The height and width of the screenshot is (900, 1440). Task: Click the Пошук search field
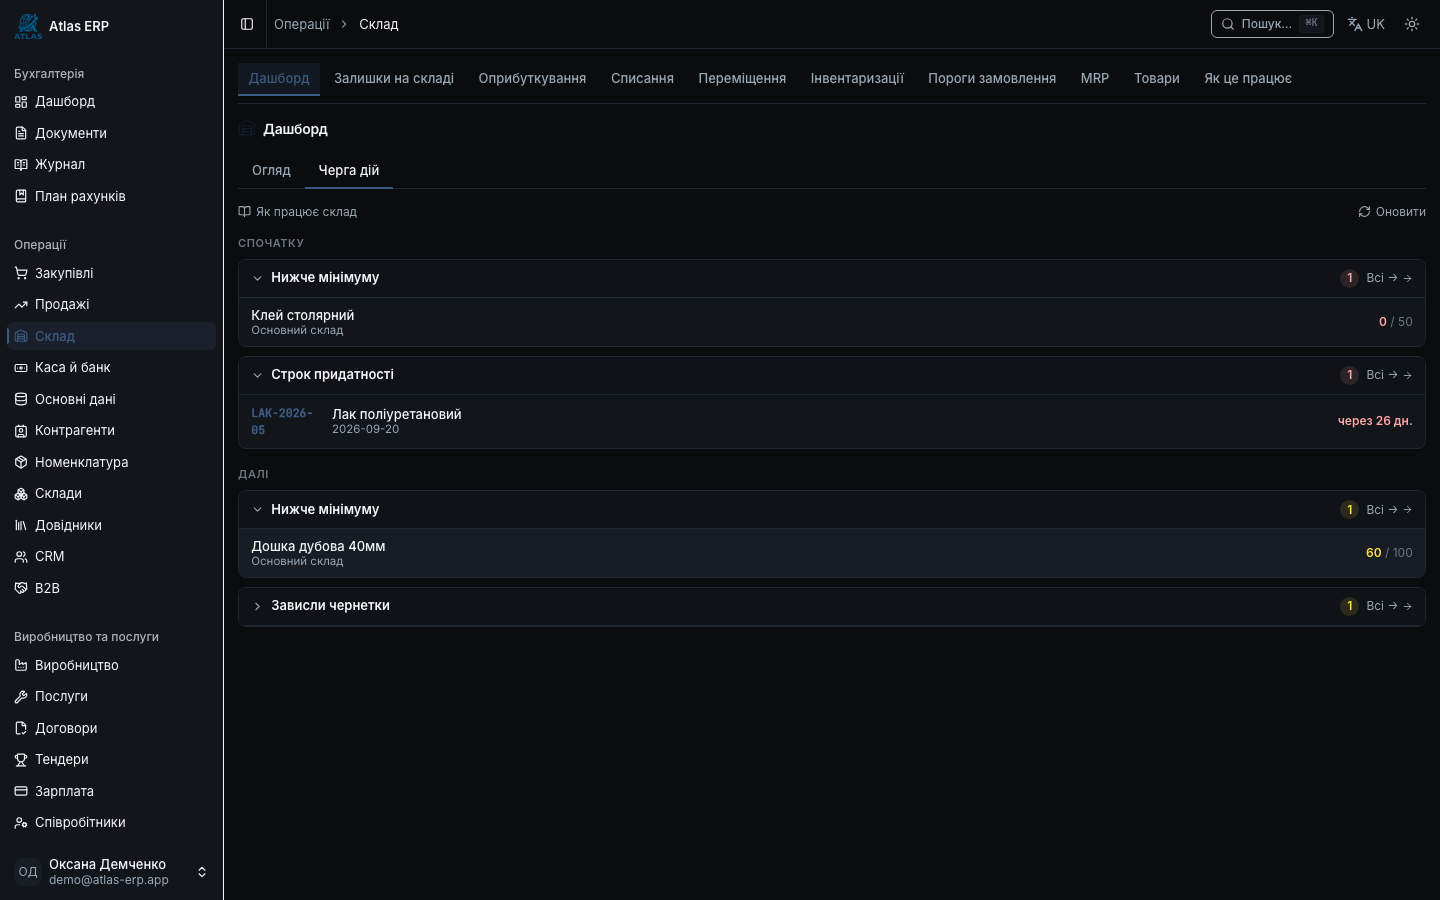point(1272,24)
